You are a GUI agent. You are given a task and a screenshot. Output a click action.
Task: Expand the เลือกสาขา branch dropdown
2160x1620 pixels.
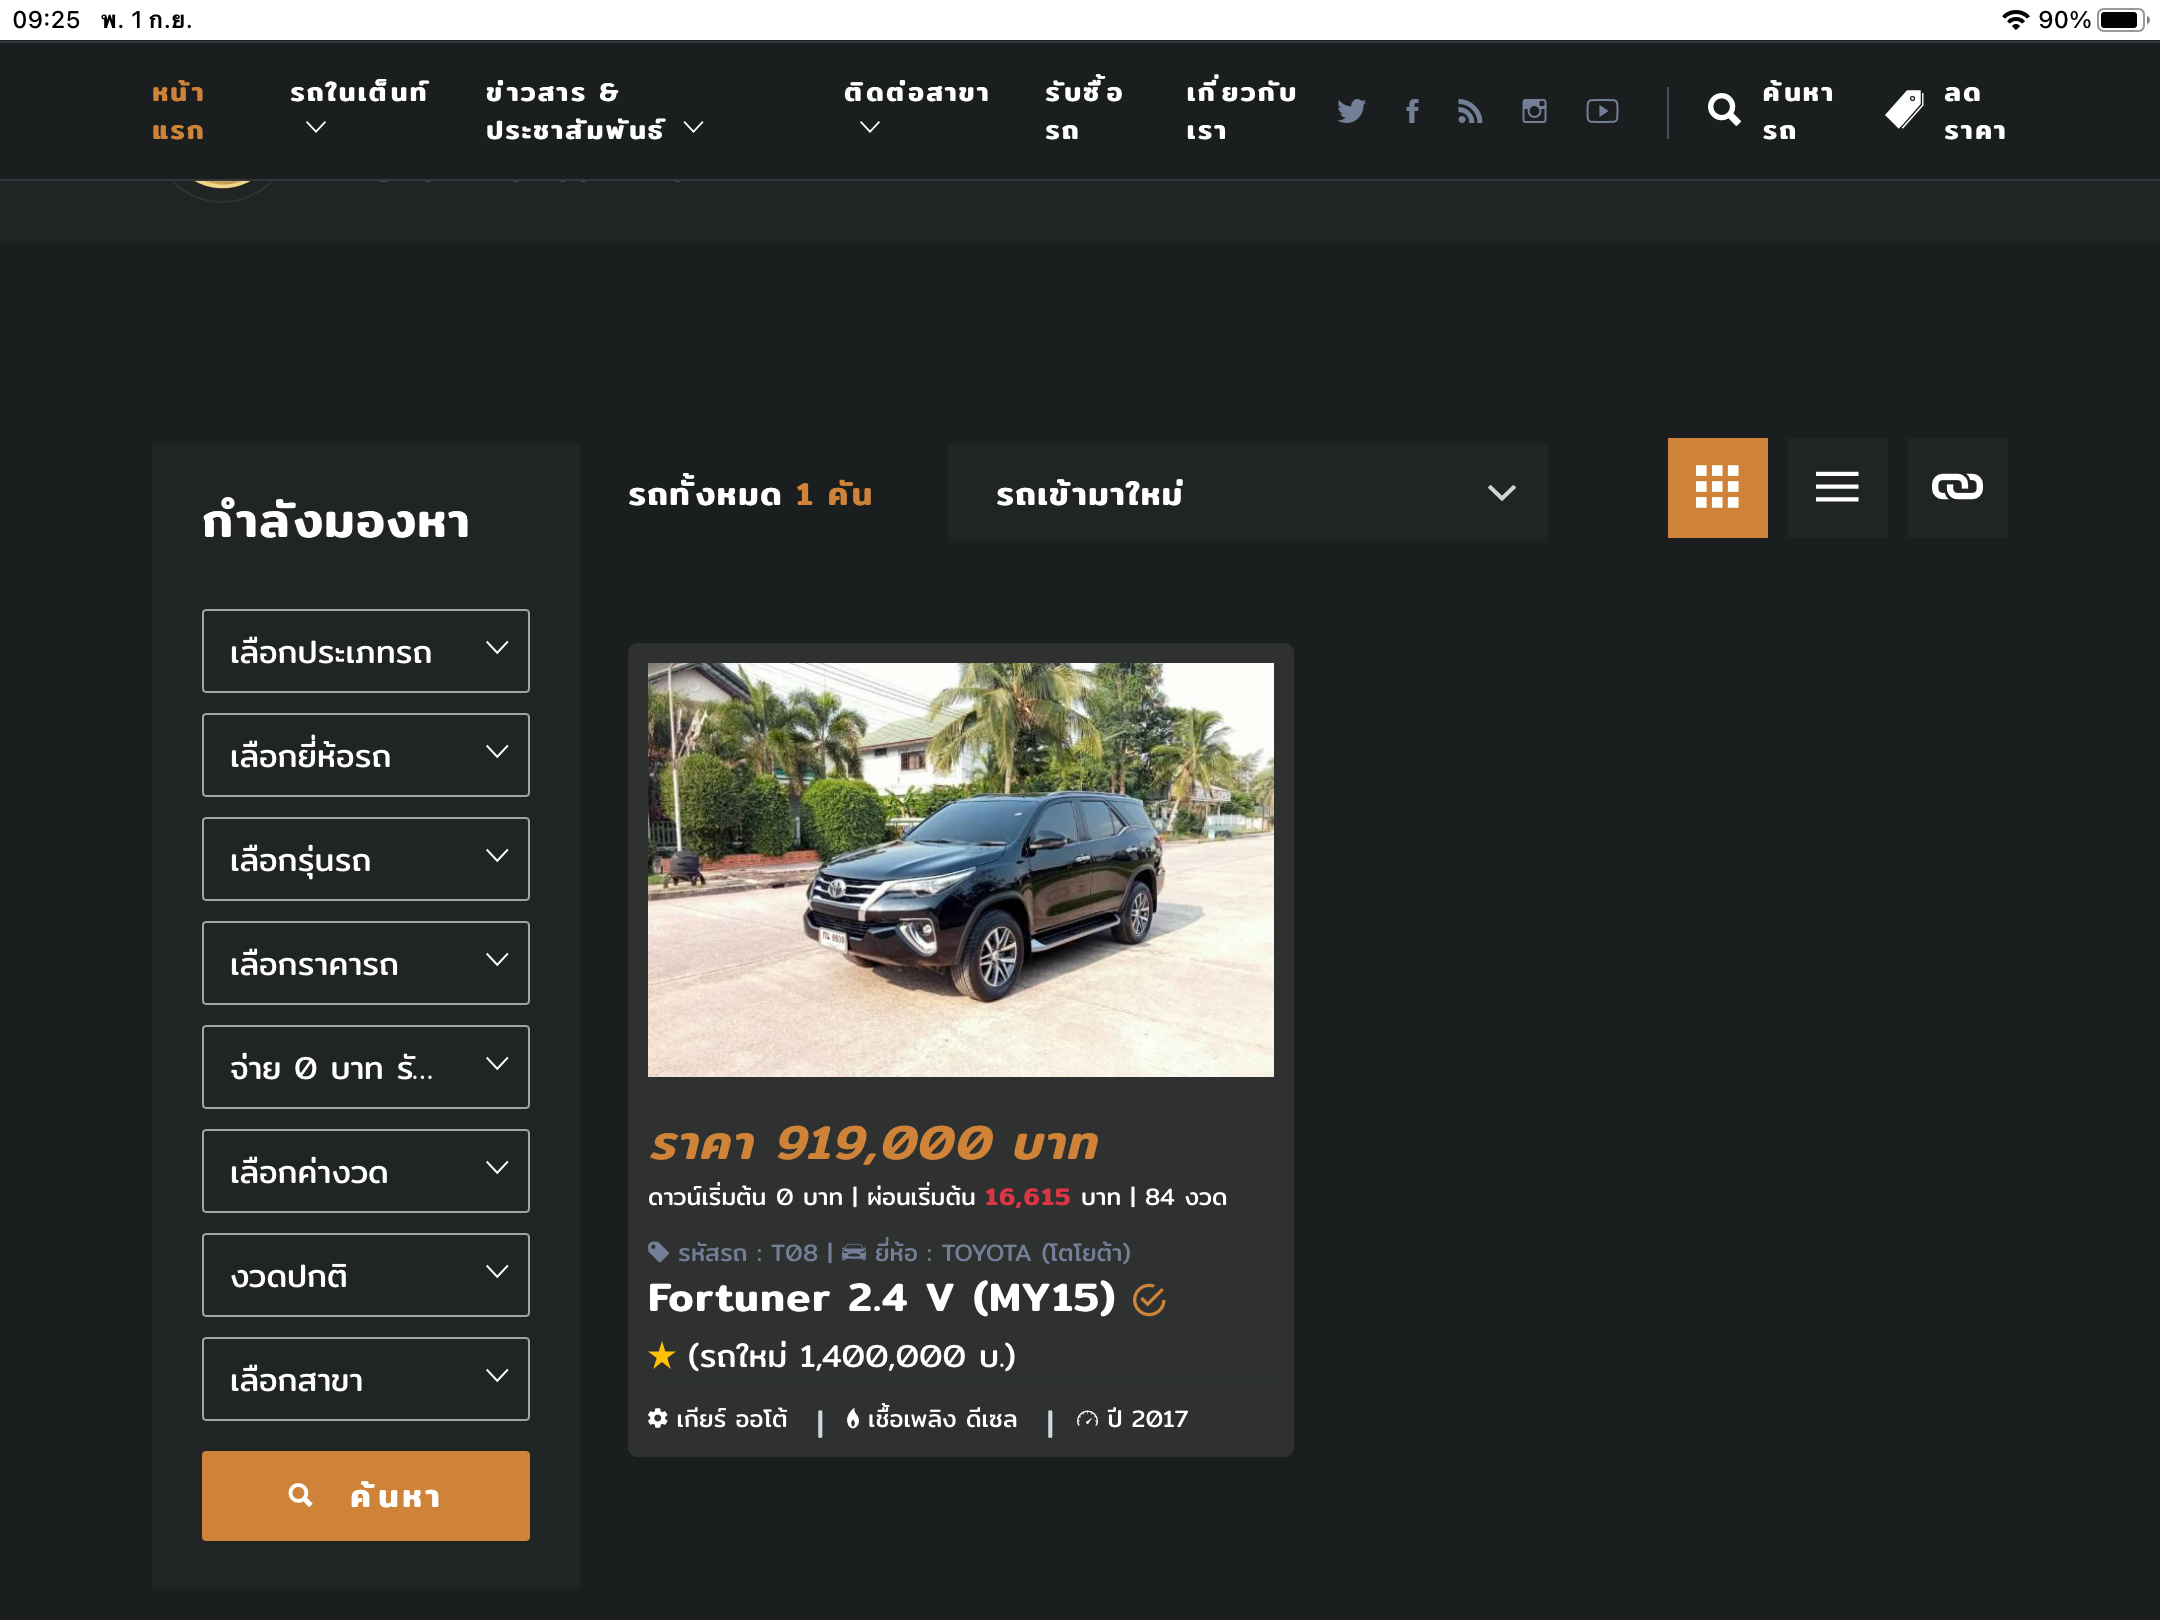(366, 1379)
